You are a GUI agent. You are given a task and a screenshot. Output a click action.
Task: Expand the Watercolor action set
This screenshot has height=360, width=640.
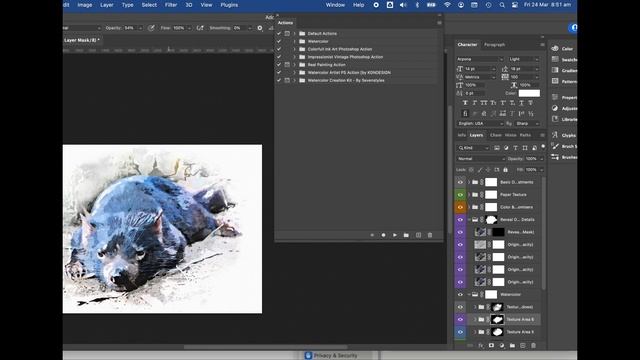(x=294, y=41)
